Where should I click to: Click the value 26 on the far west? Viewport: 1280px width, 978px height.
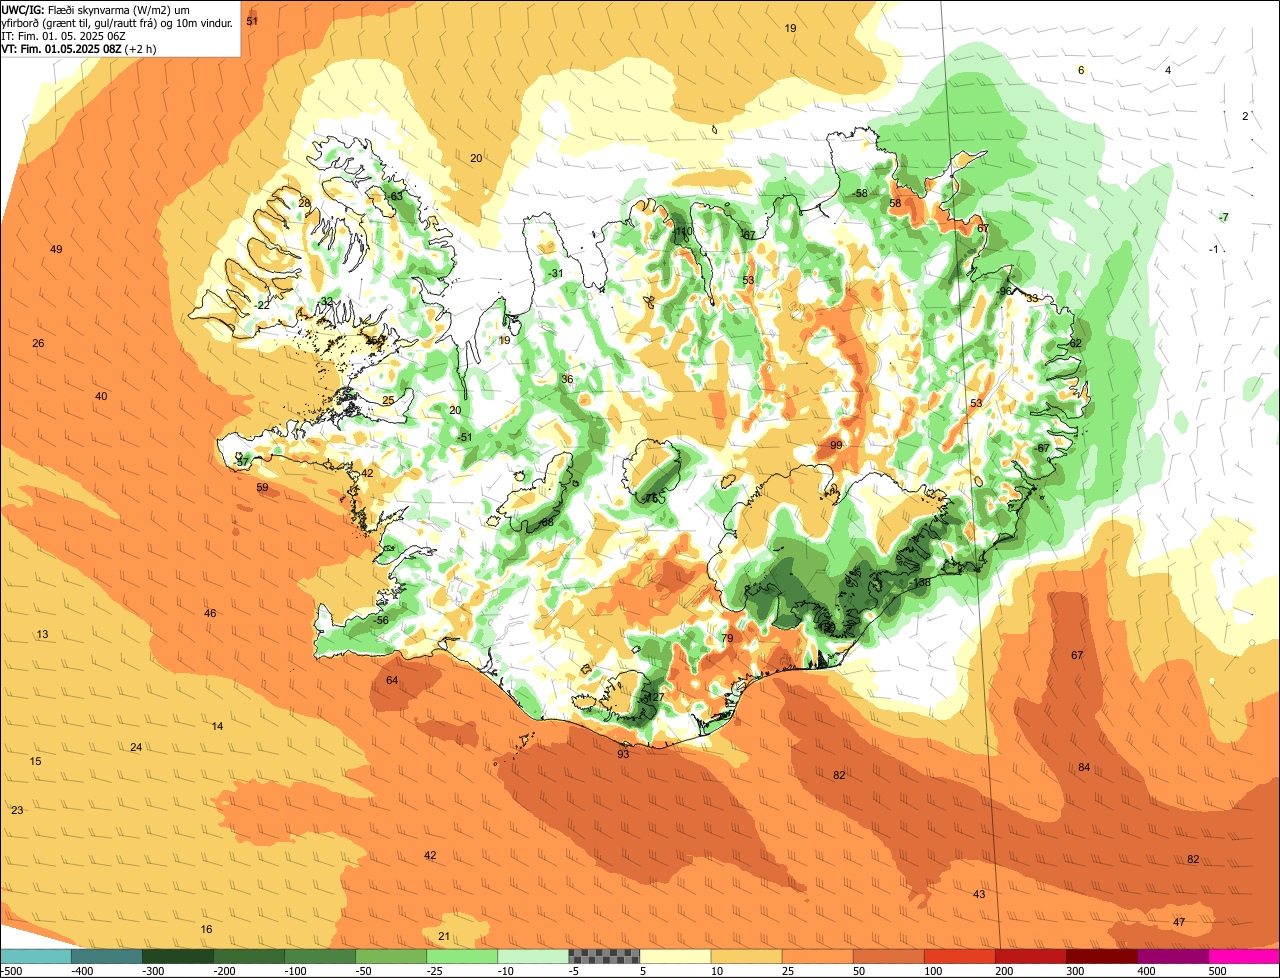pyautogui.click(x=38, y=343)
